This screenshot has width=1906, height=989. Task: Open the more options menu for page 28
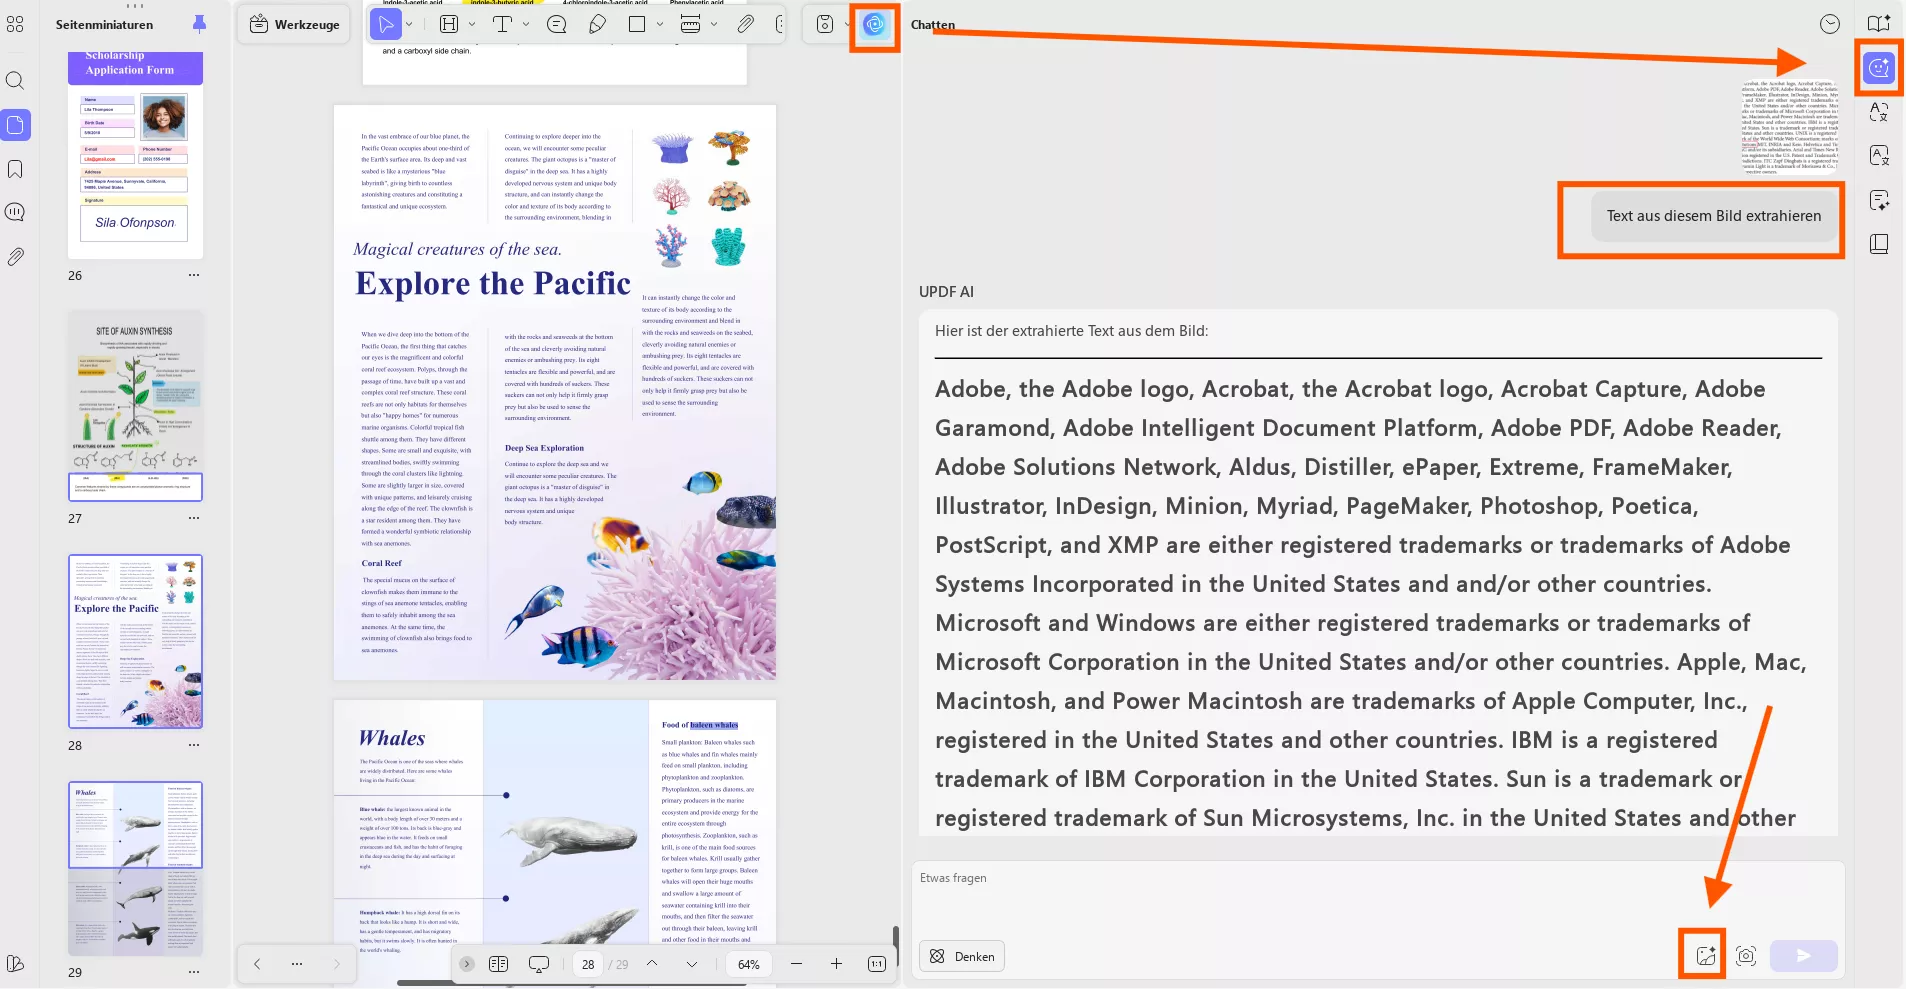[x=194, y=745]
